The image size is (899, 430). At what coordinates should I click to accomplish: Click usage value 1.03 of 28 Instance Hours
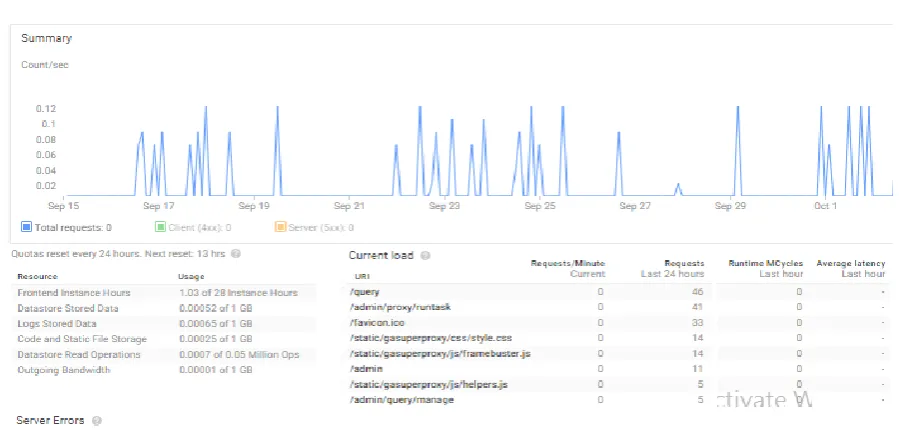click(x=238, y=292)
